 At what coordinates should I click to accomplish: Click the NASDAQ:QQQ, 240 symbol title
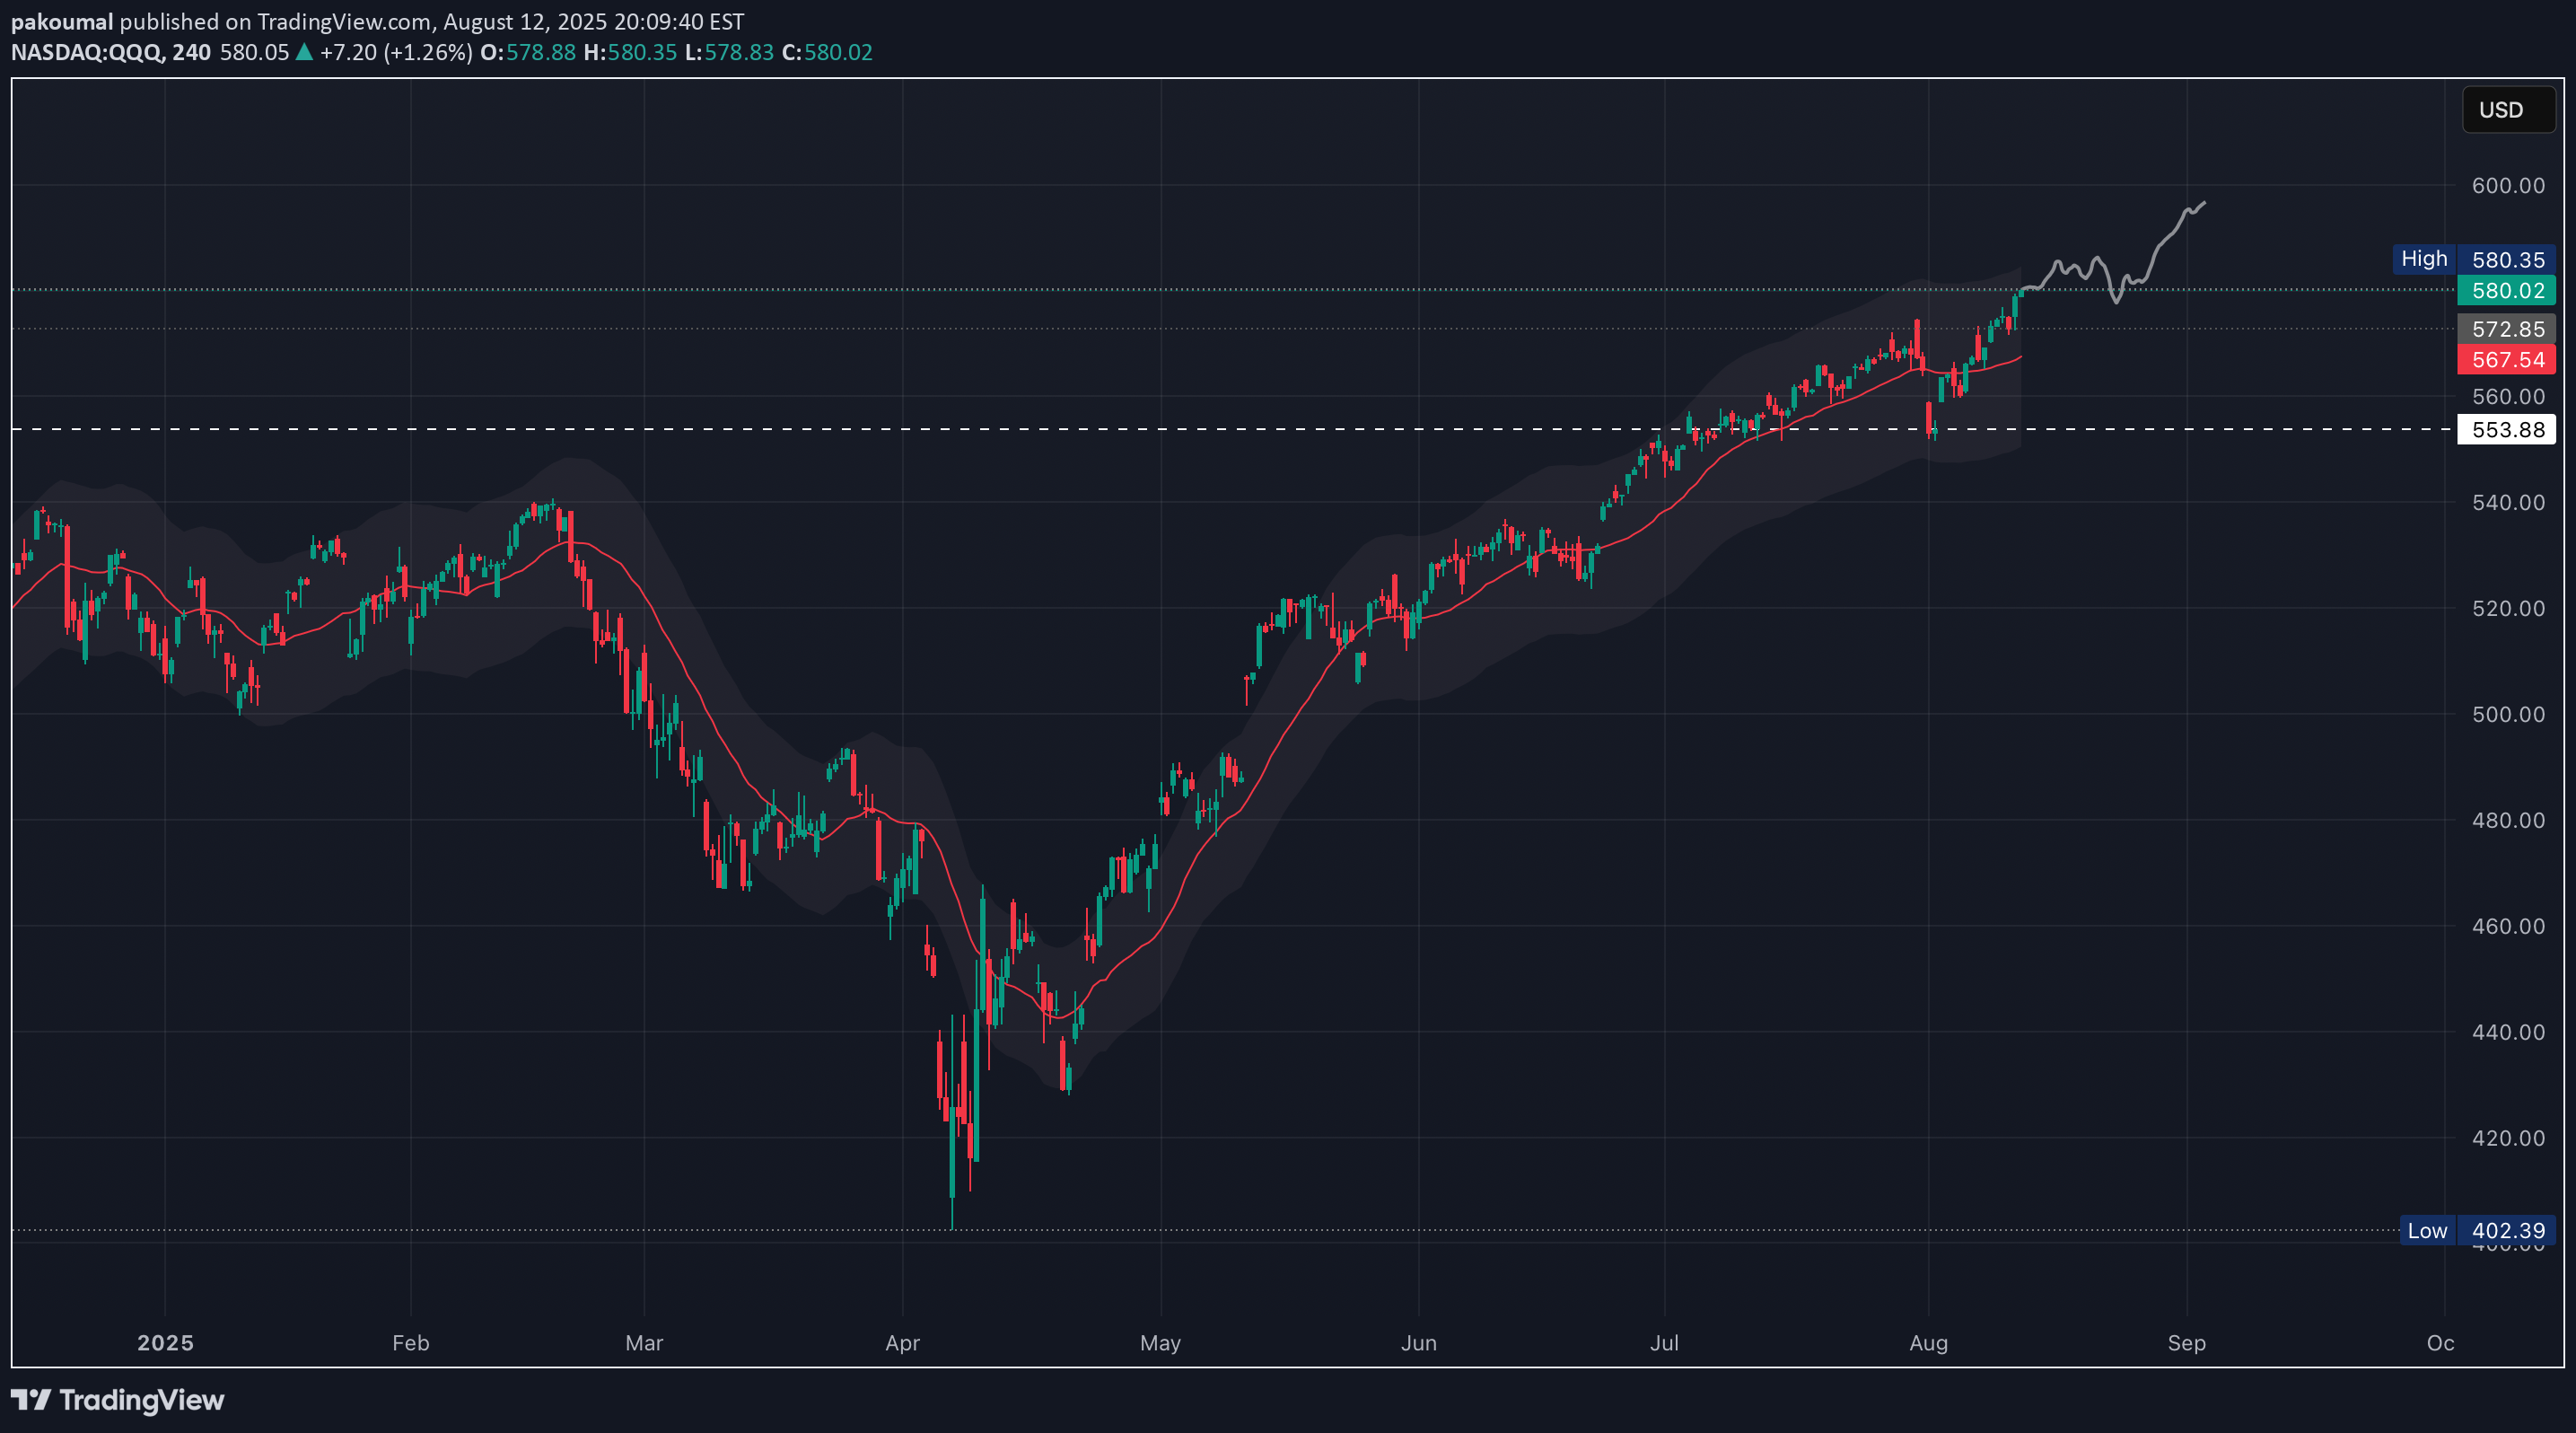click(111, 52)
